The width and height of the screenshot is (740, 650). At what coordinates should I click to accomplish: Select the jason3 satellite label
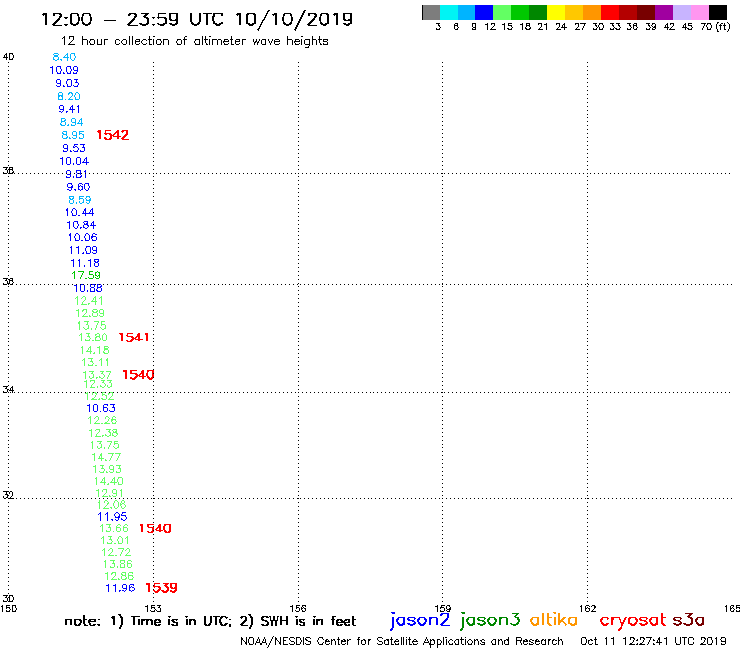click(490, 620)
